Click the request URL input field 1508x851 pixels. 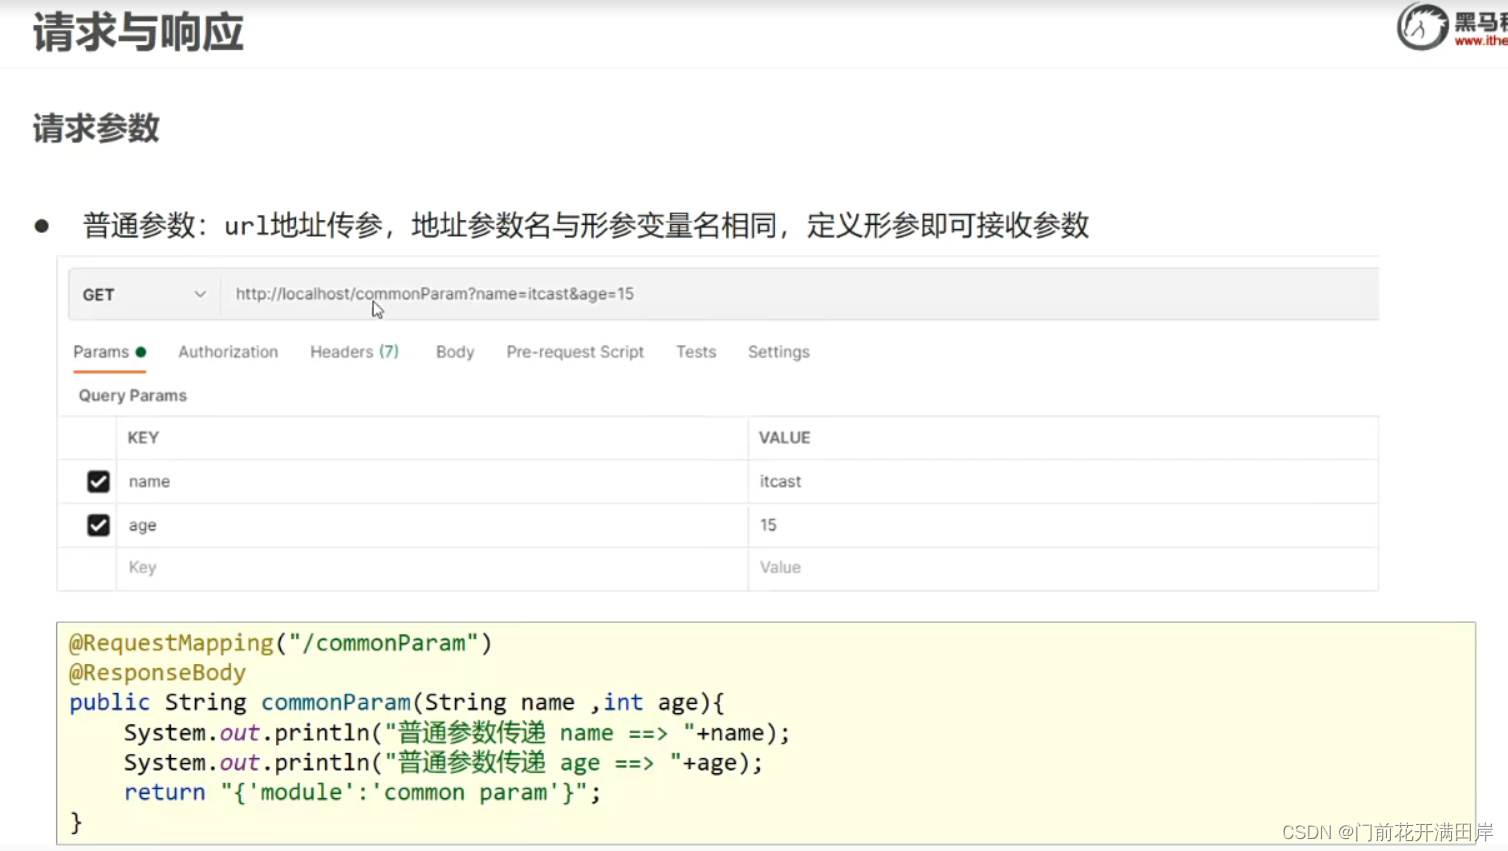click(799, 294)
